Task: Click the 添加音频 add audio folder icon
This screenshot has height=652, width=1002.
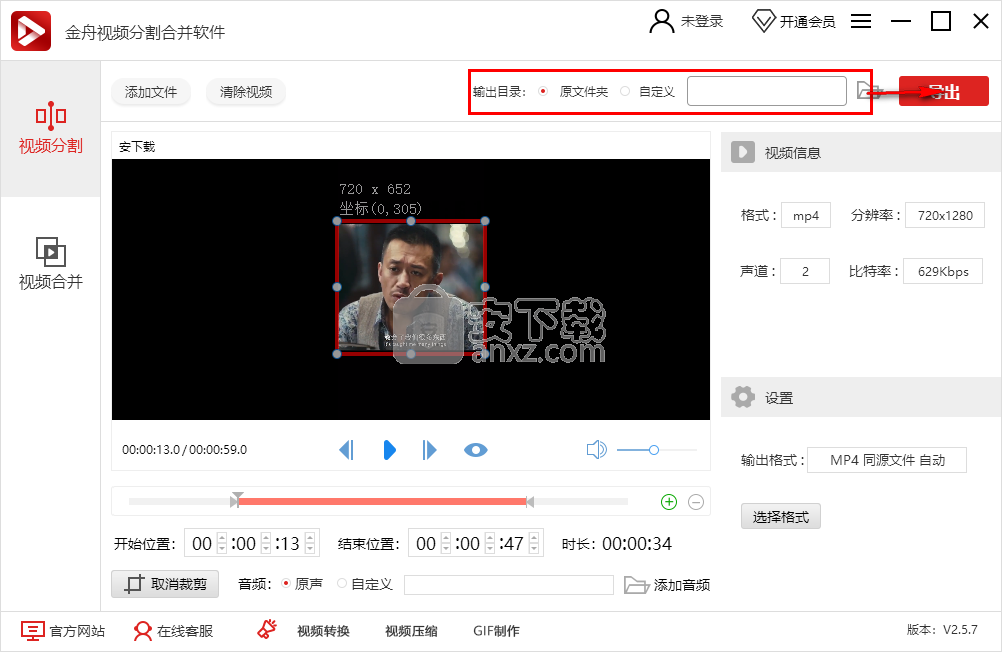Action: click(x=636, y=585)
